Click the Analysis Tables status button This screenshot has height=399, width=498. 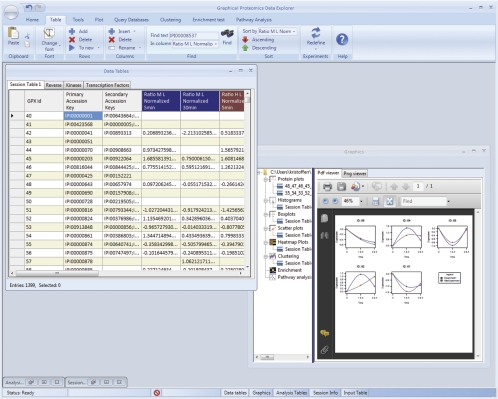tap(291, 393)
